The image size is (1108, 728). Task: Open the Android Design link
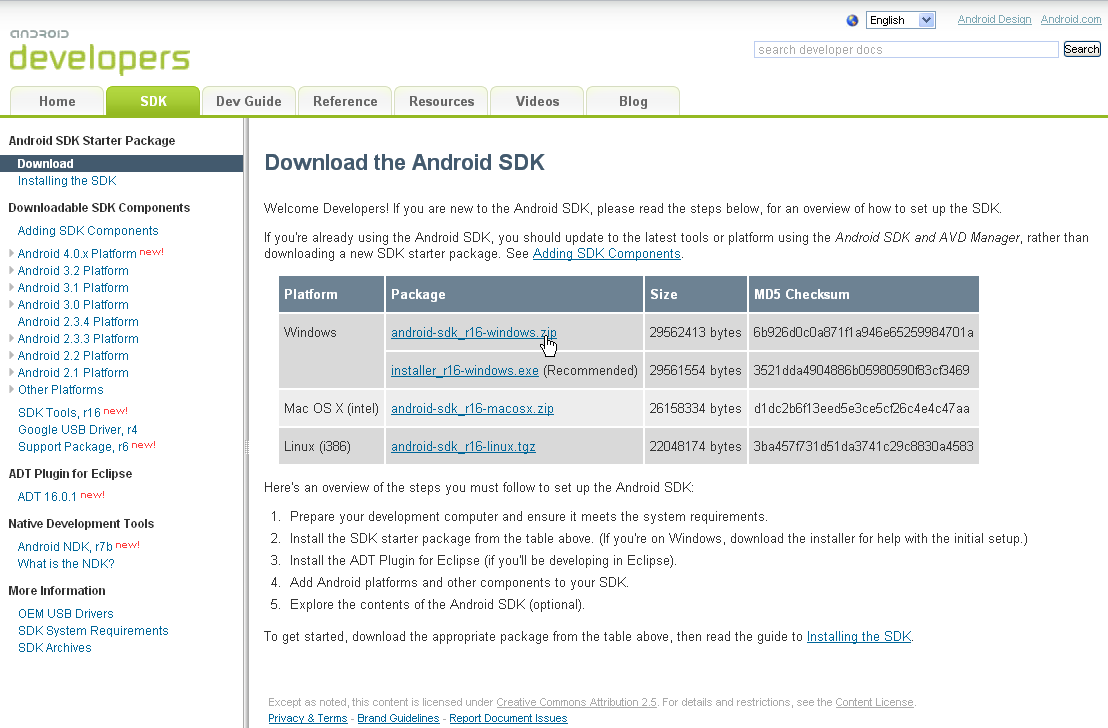point(994,19)
